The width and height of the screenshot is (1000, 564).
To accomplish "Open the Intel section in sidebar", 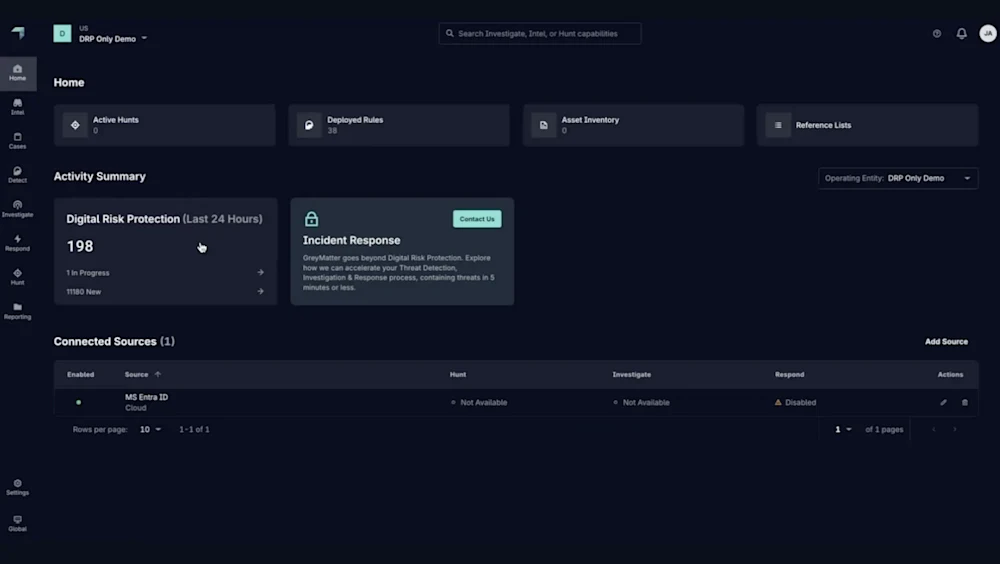I will point(17,106).
